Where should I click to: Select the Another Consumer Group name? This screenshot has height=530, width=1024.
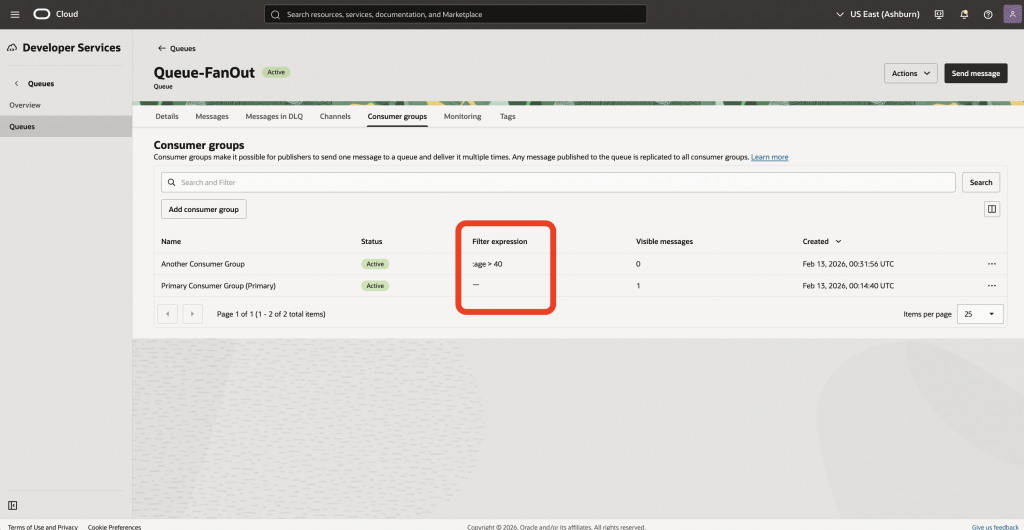click(203, 264)
